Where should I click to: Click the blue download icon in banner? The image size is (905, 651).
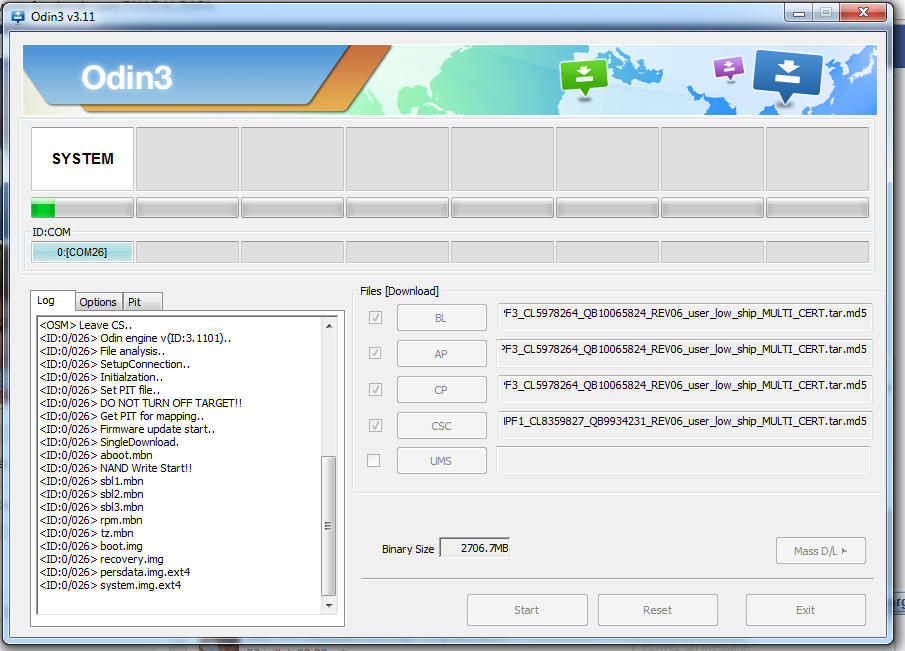pos(787,76)
